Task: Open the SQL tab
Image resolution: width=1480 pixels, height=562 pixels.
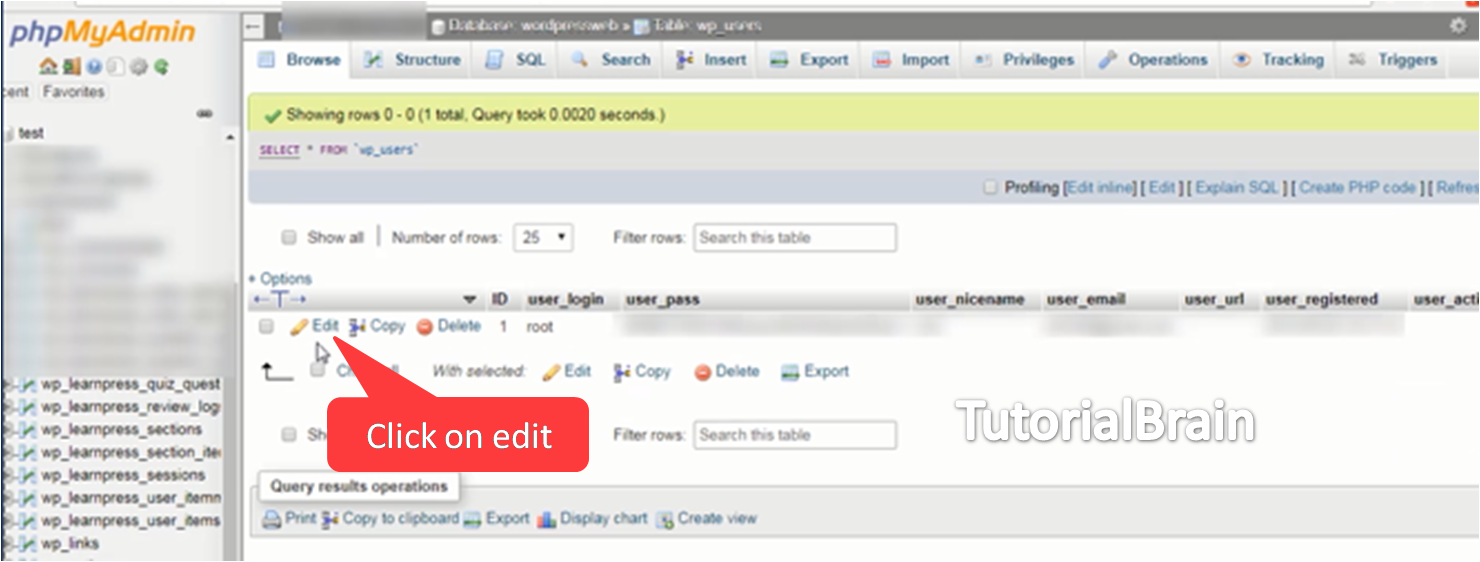Action: coord(516,60)
